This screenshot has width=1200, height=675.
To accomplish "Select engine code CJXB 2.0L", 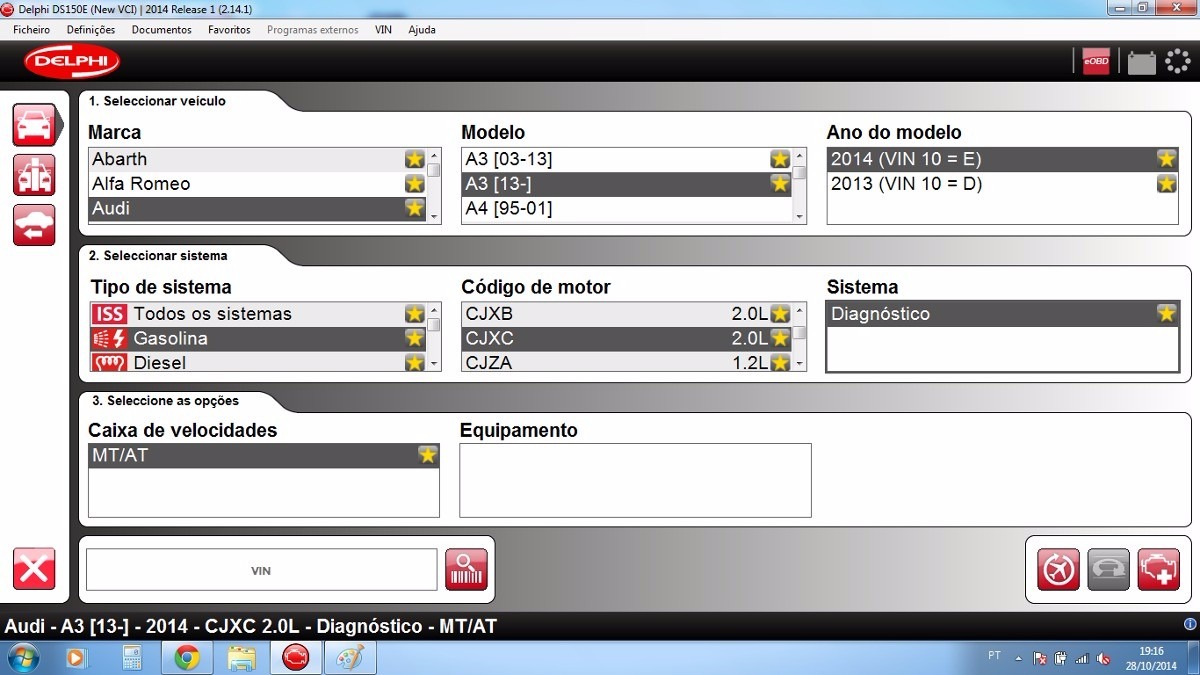I will [x=626, y=314].
